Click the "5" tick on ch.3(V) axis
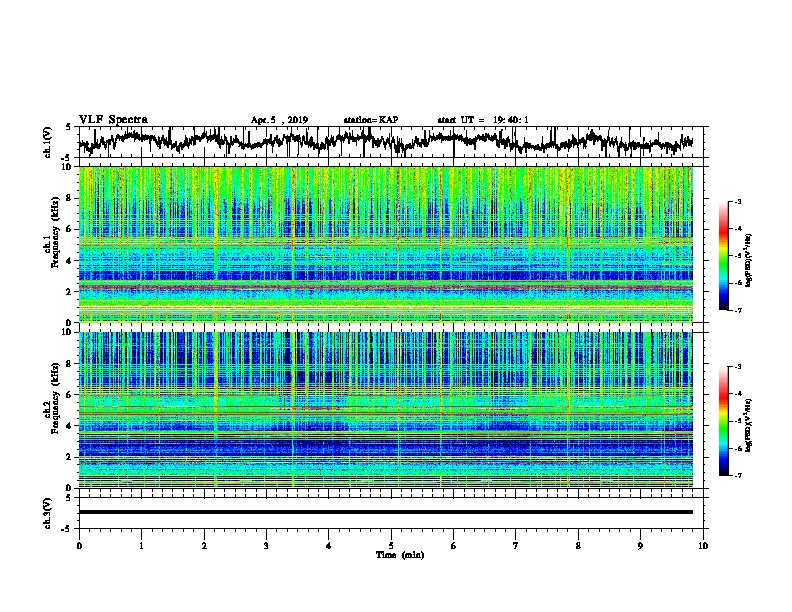 pos(69,498)
